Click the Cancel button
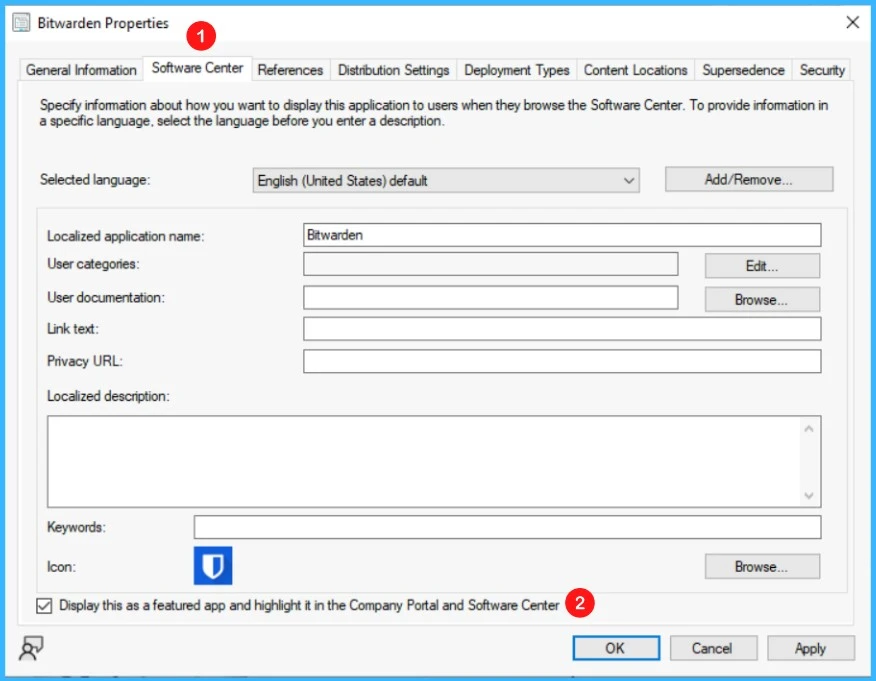Screen dimensions: 876x681 click(x=713, y=648)
